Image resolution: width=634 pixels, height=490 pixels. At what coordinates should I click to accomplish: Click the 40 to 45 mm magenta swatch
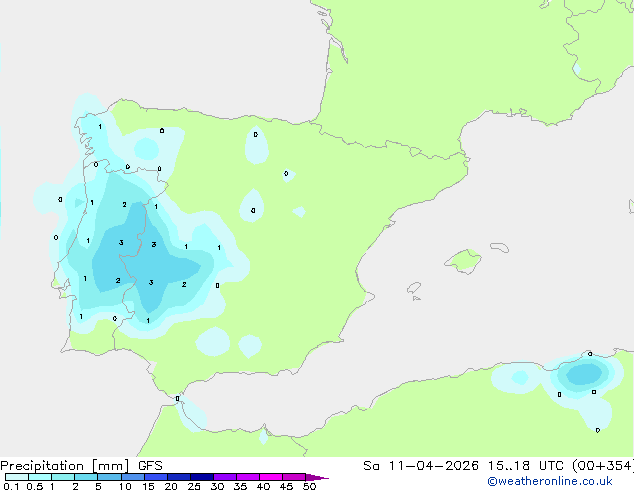[271, 477]
